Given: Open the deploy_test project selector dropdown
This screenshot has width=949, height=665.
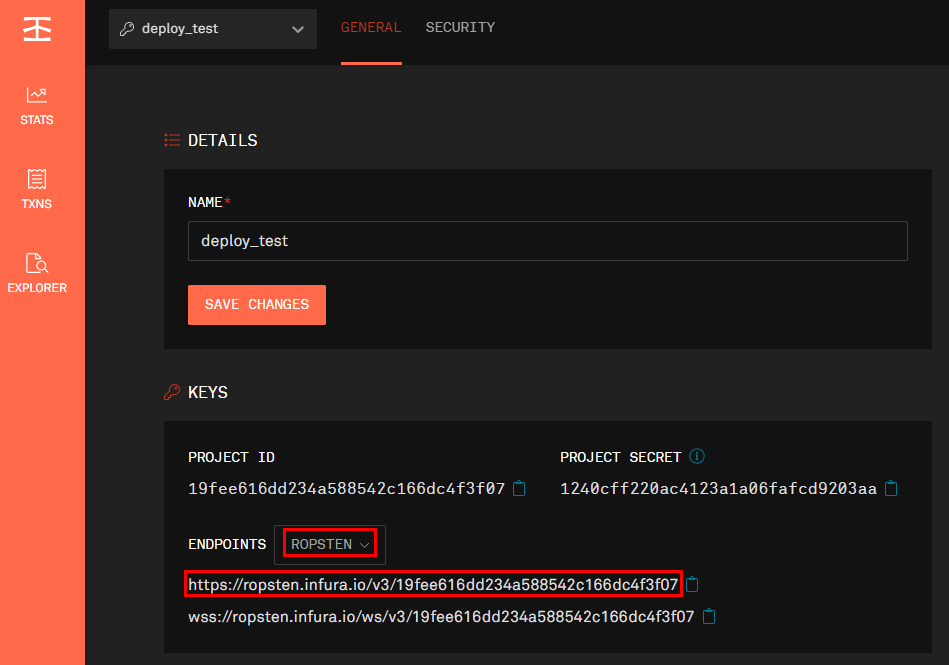Looking at the screenshot, I should [x=212, y=29].
